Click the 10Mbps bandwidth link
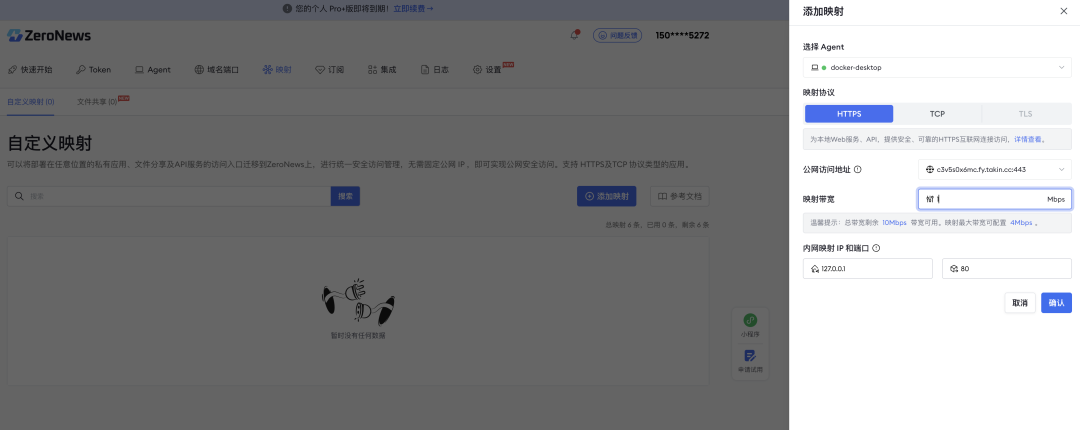This screenshot has height=430, width=1080. tap(894, 223)
